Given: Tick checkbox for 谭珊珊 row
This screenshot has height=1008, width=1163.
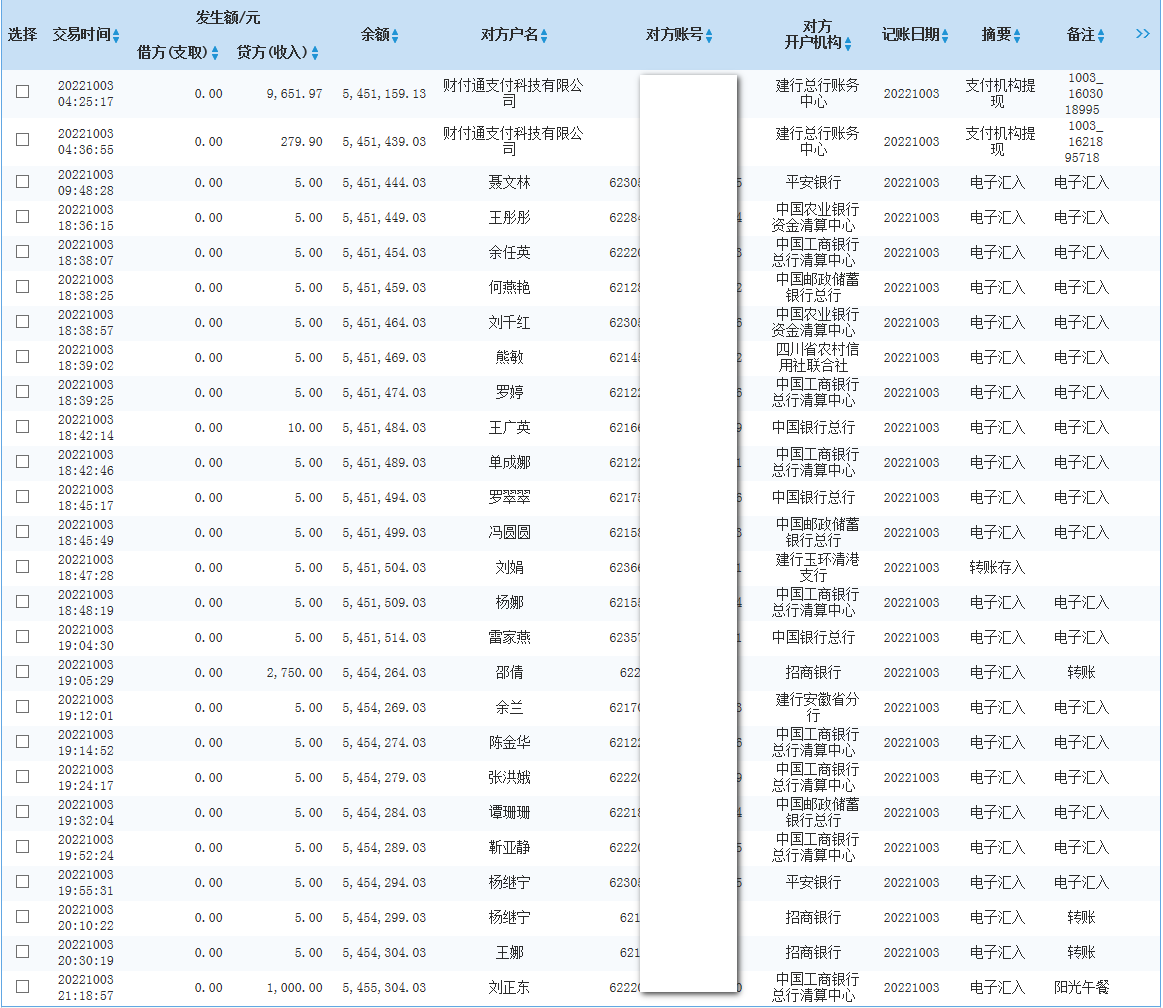Looking at the screenshot, I should [23, 811].
